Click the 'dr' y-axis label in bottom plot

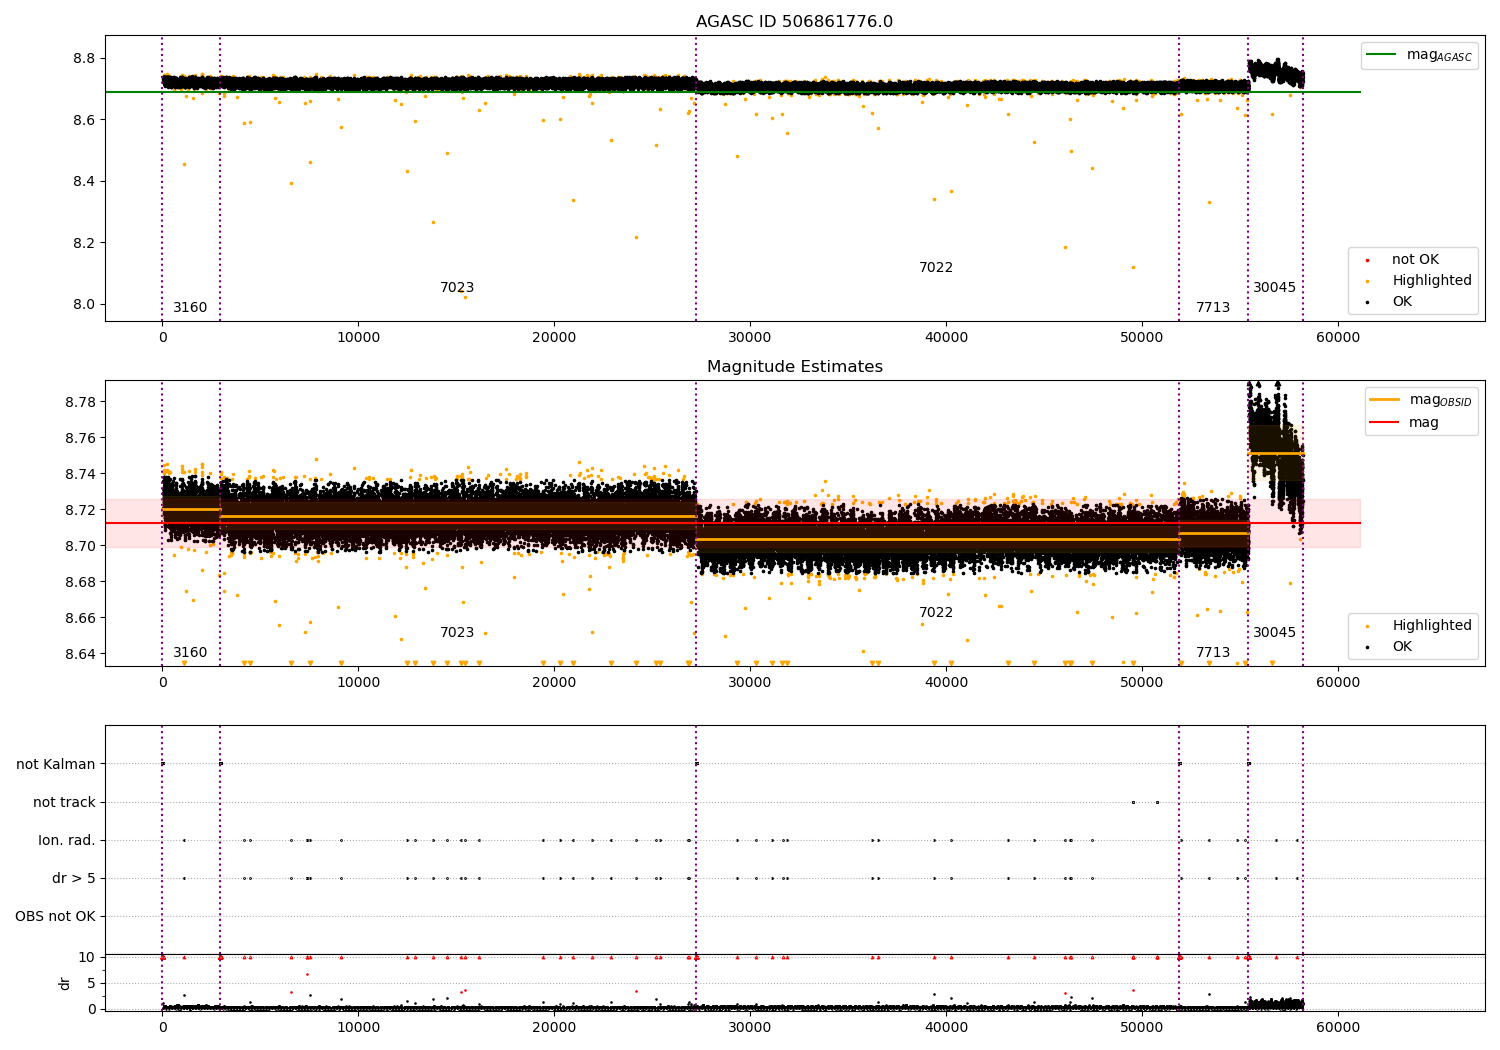[65, 983]
